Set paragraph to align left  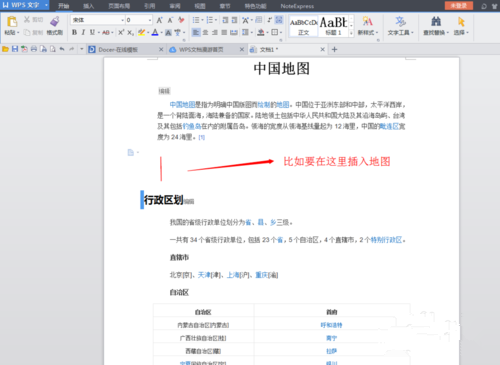[x=196, y=32]
